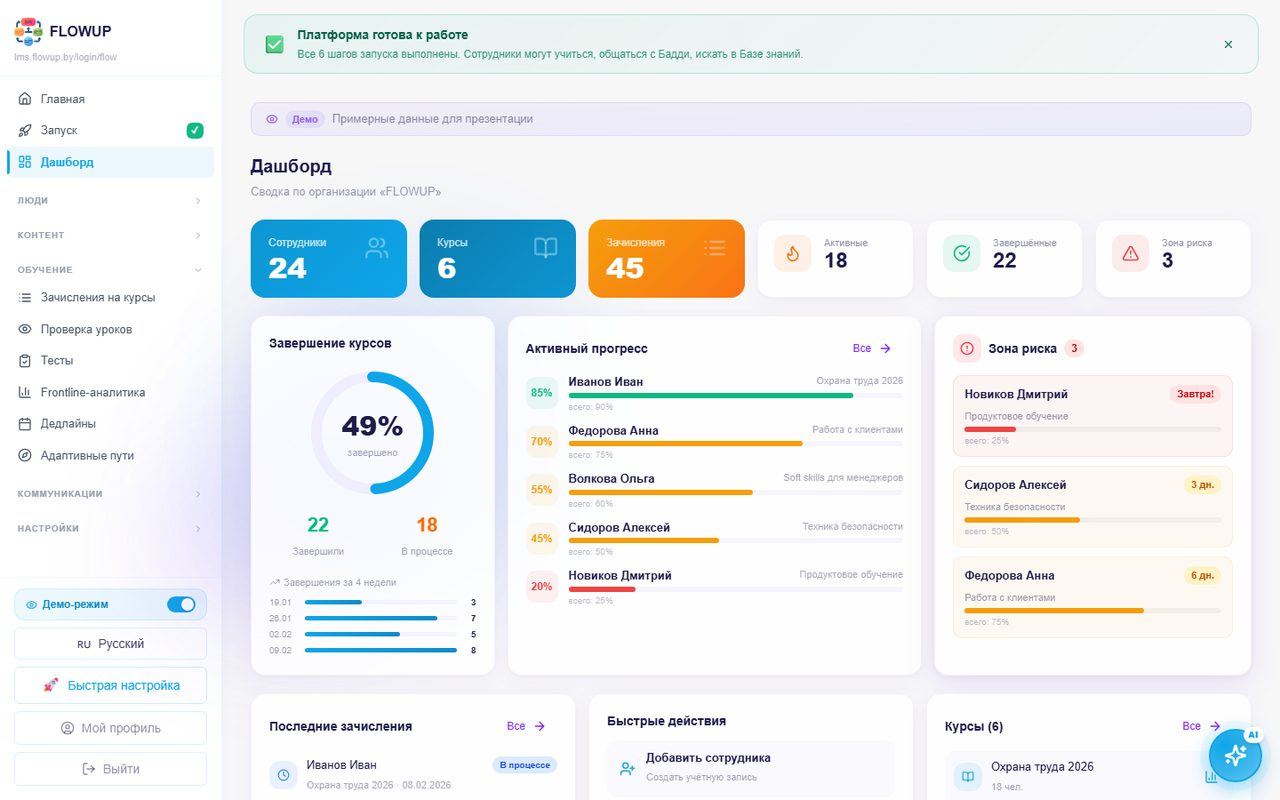The image size is (1280, 800).
Task: Expand the КОММУНИКАЦИИ sidebar section
Action: point(110,493)
